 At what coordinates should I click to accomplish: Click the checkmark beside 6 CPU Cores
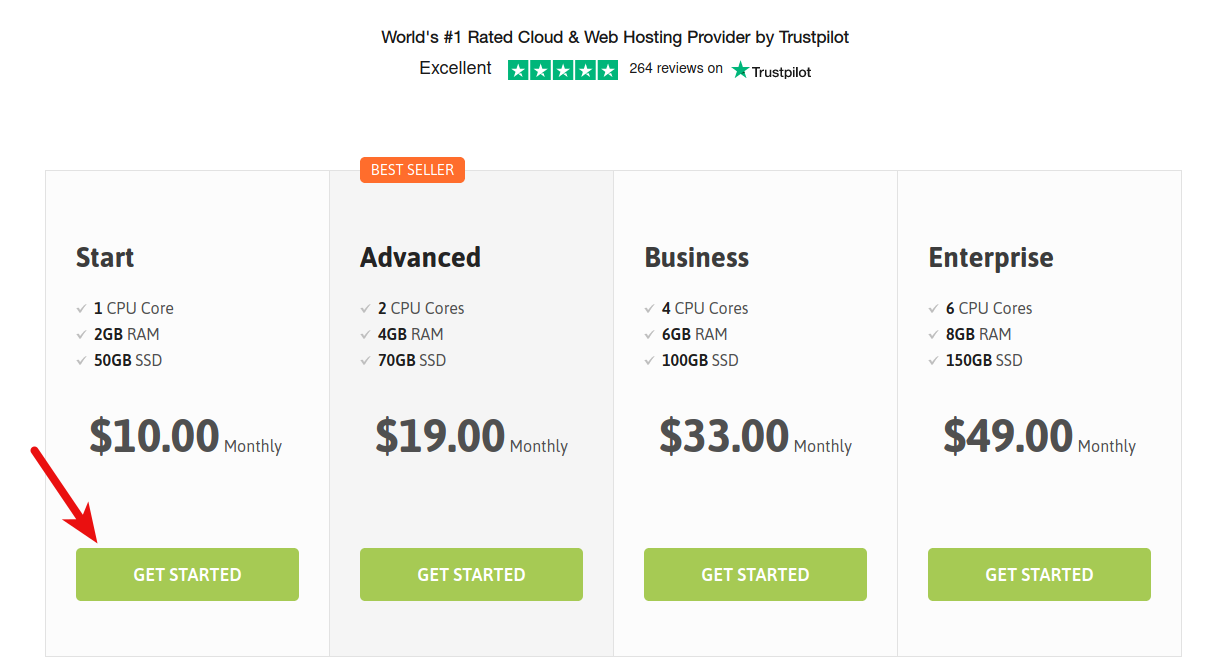934,309
